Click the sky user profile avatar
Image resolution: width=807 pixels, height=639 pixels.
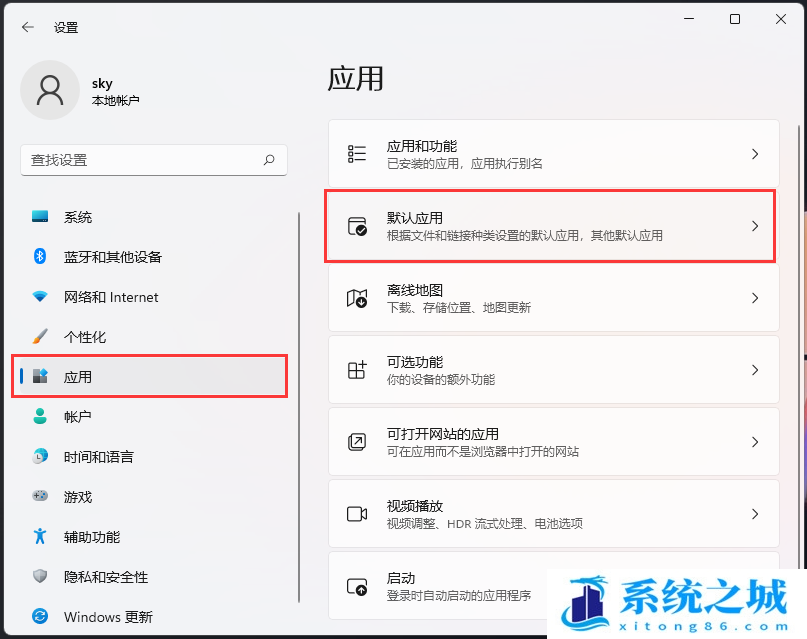(49, 89)
